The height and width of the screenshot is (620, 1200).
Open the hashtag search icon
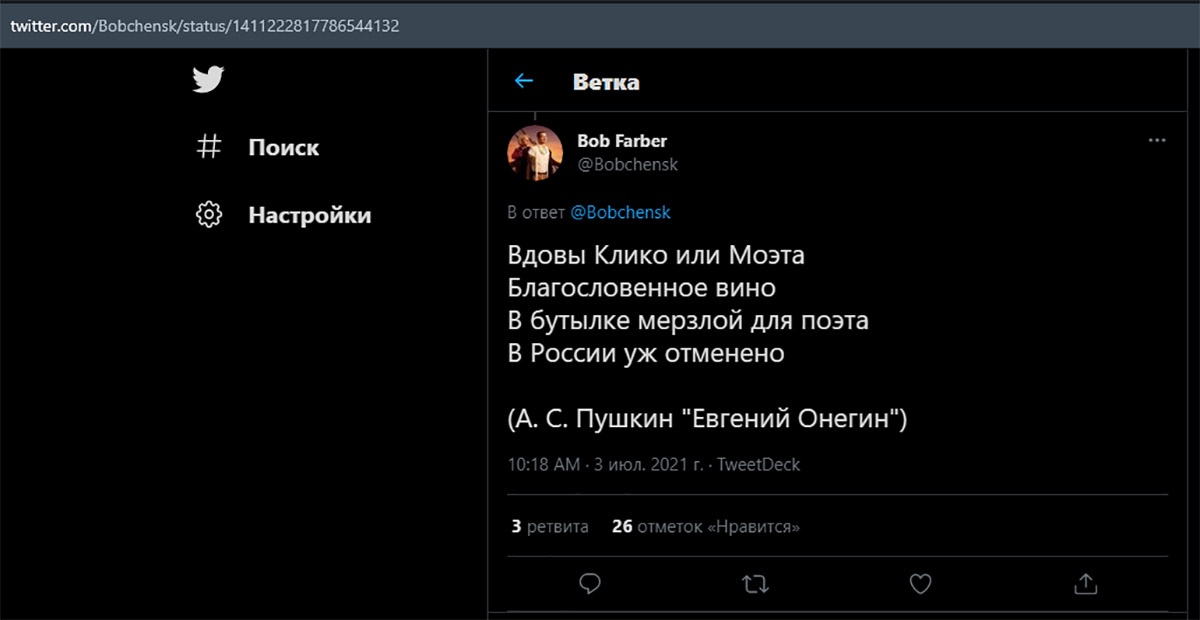(208, 147)
